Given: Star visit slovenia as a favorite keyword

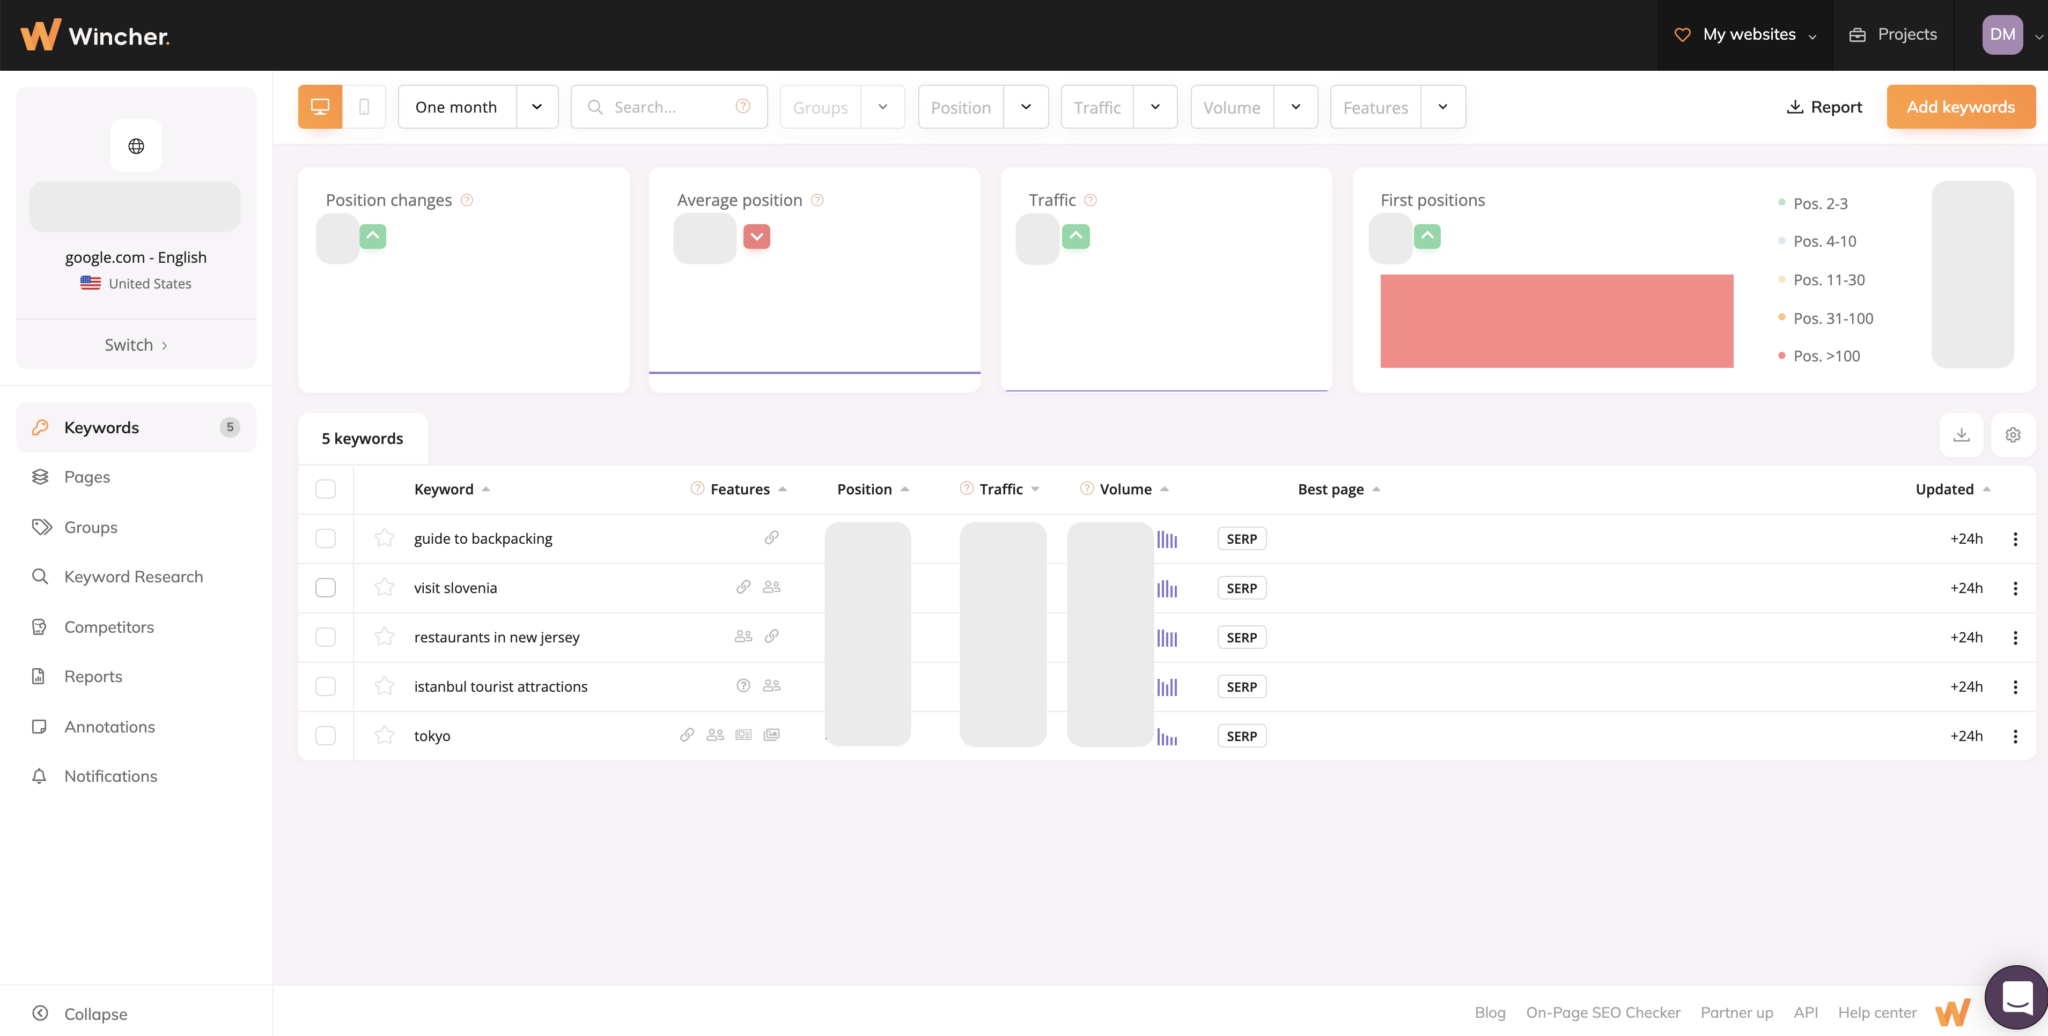Looking at the screenshot, I should (x=384, y=587).
